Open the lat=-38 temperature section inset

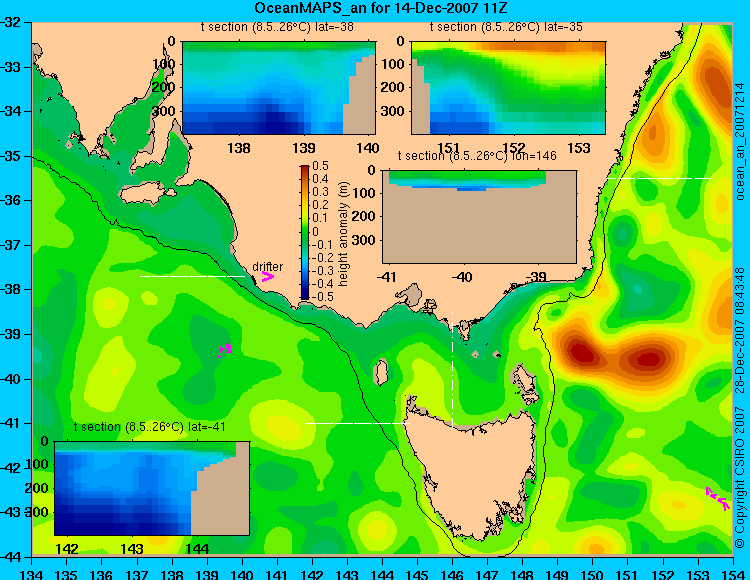[x=279, y=88]
